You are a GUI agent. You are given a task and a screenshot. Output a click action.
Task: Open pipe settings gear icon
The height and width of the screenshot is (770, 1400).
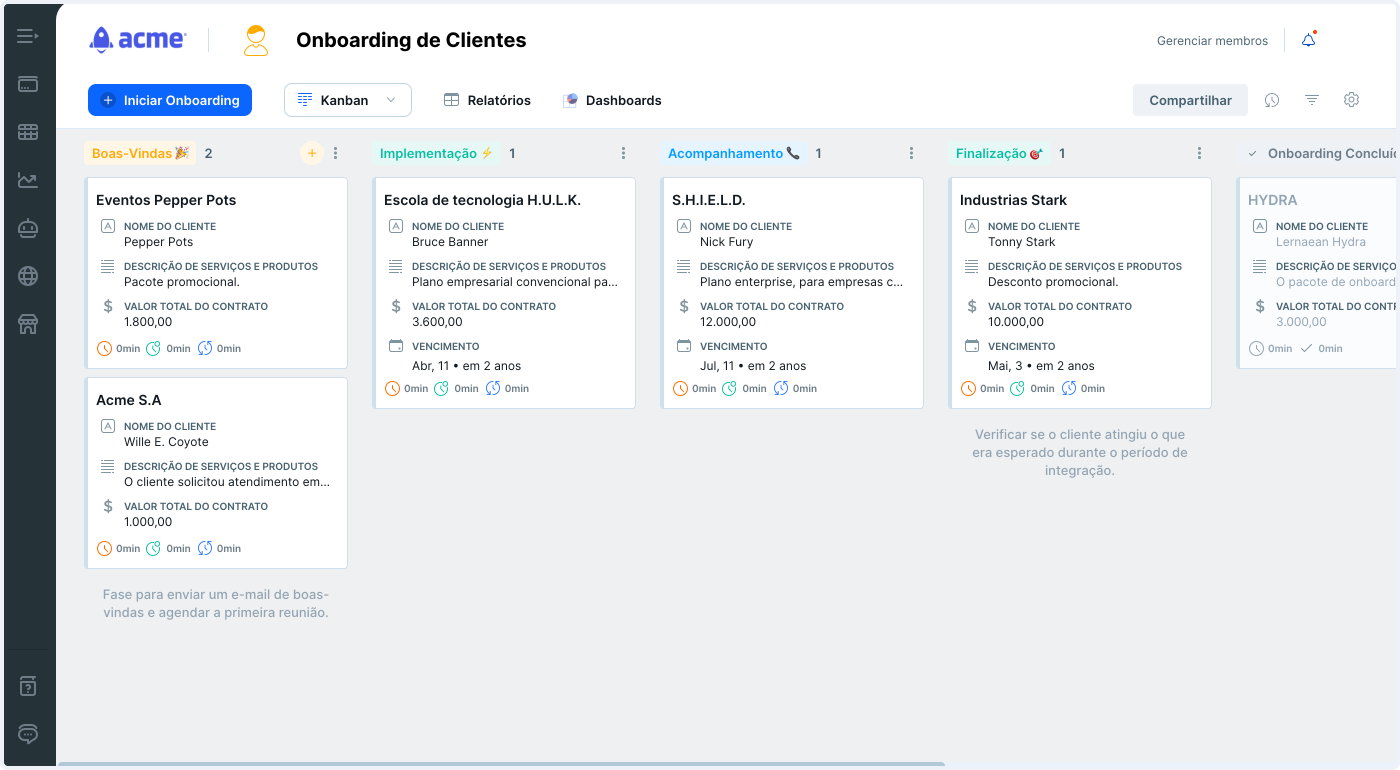(x=1352, y=100)
